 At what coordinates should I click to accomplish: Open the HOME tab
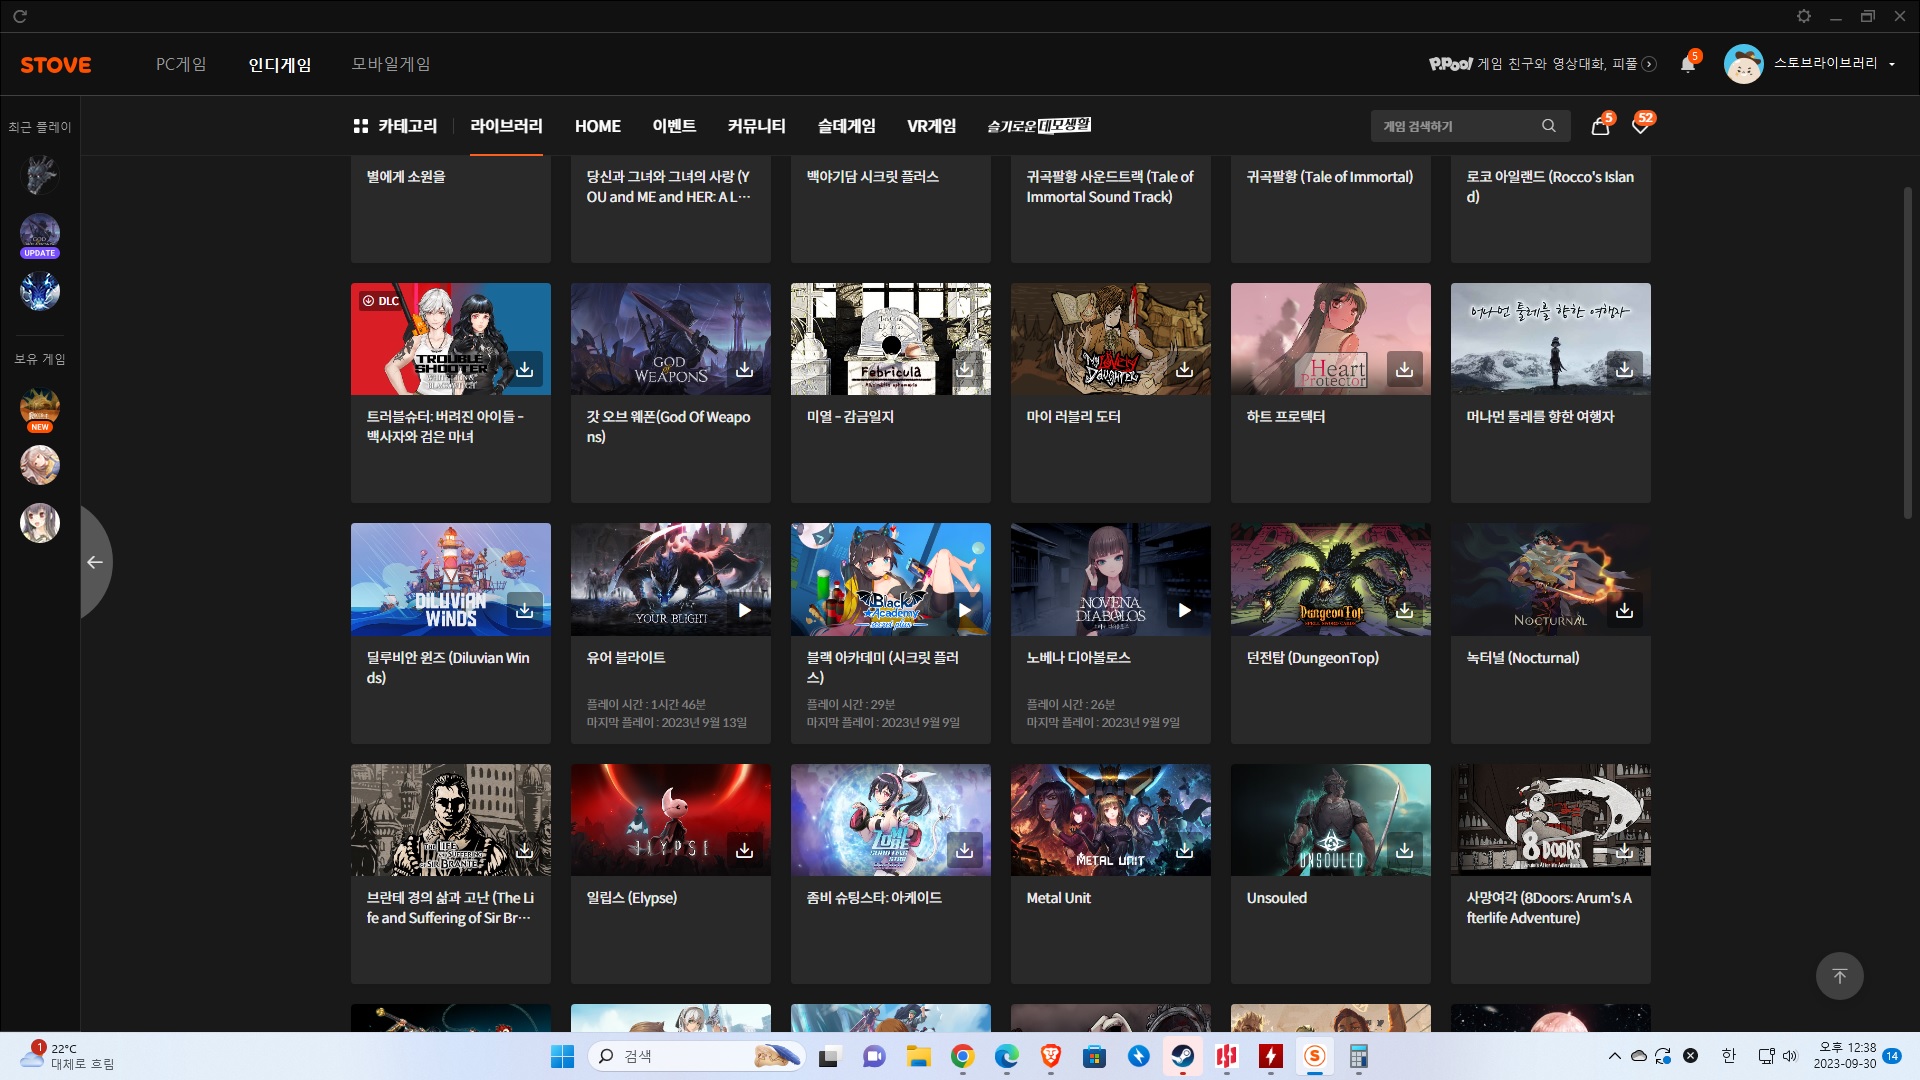598,126
